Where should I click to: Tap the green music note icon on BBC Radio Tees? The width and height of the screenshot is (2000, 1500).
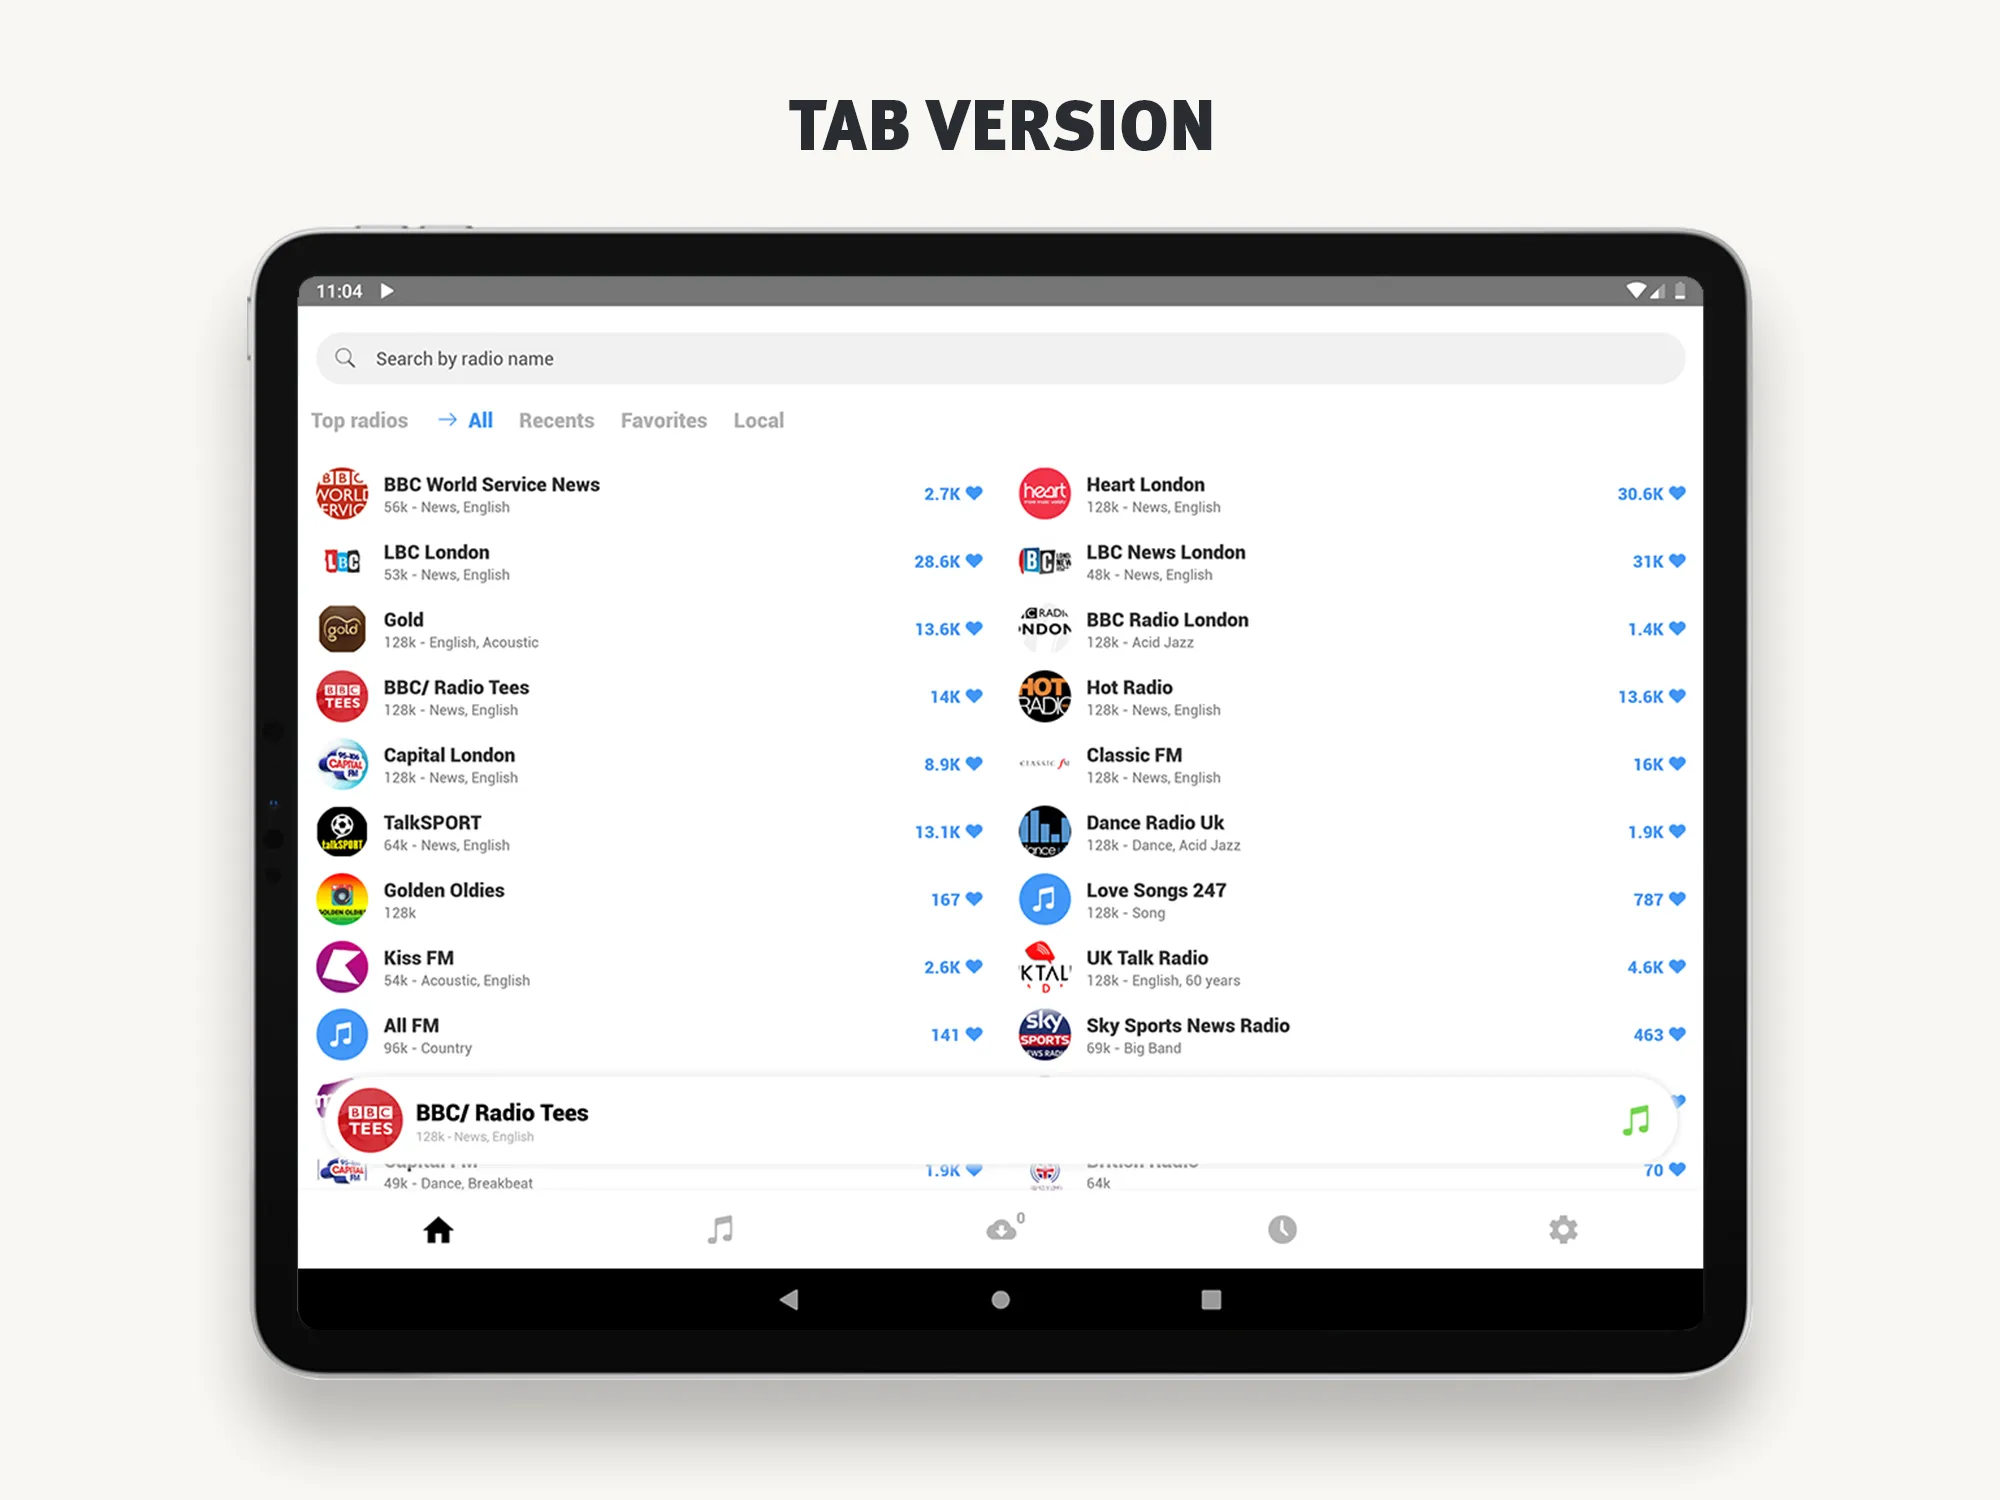click(1635, 1119)
